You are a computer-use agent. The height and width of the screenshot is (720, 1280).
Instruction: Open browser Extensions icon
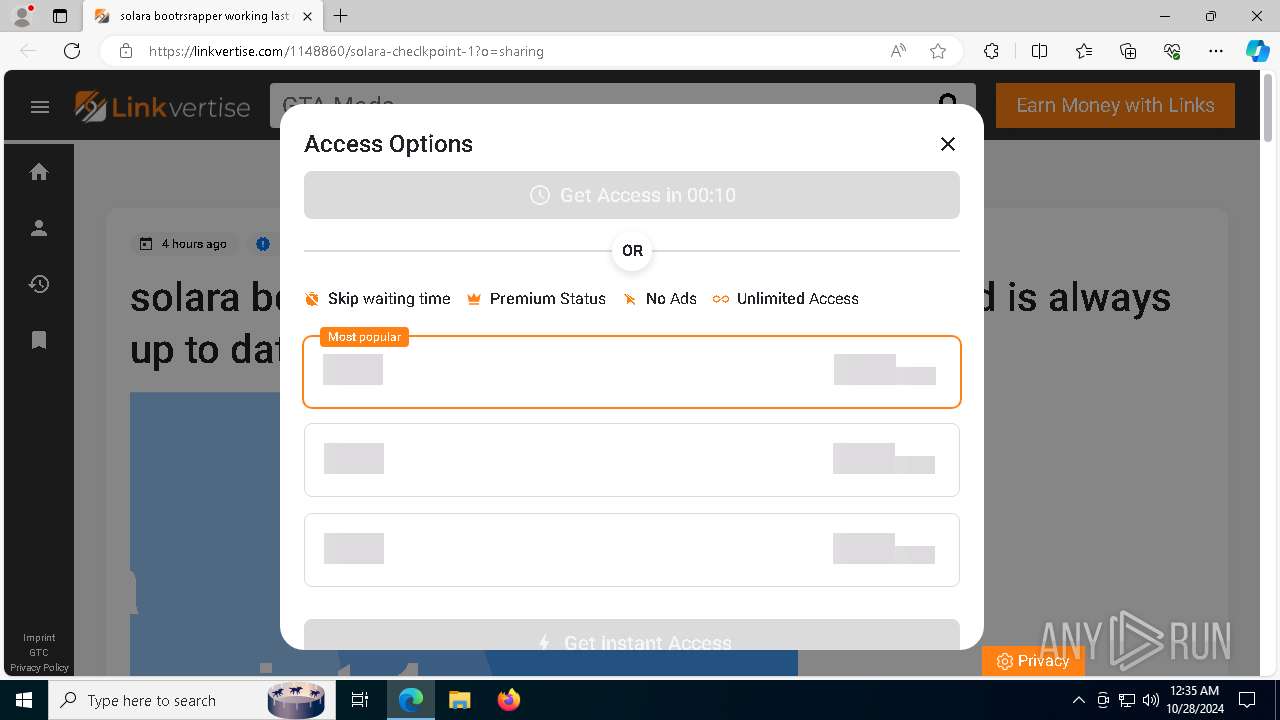(x=991, y=51)
